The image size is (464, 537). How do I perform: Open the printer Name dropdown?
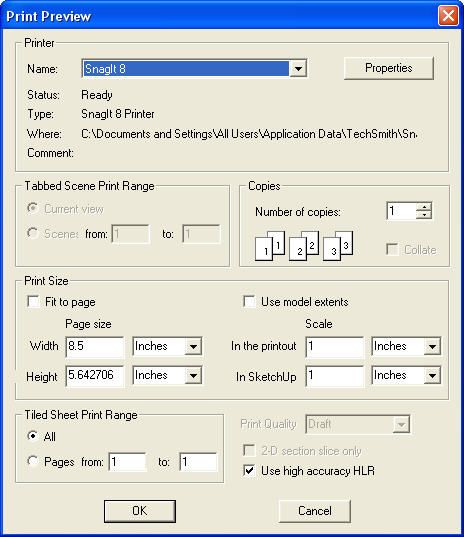coord(298,68)
